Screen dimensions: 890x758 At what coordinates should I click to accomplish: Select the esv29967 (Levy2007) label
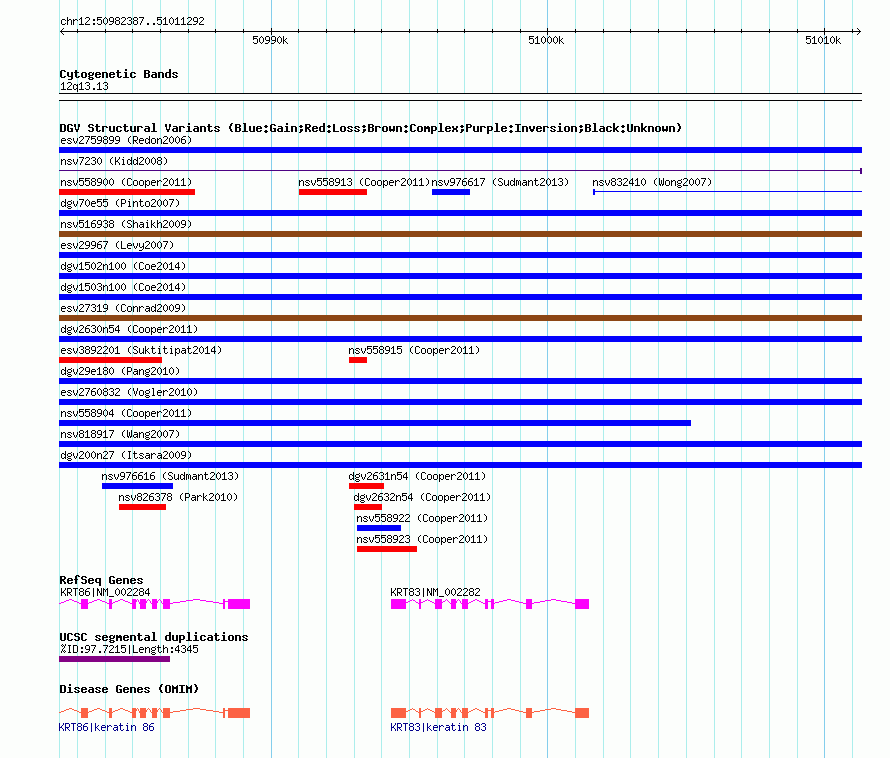(117, 245)
